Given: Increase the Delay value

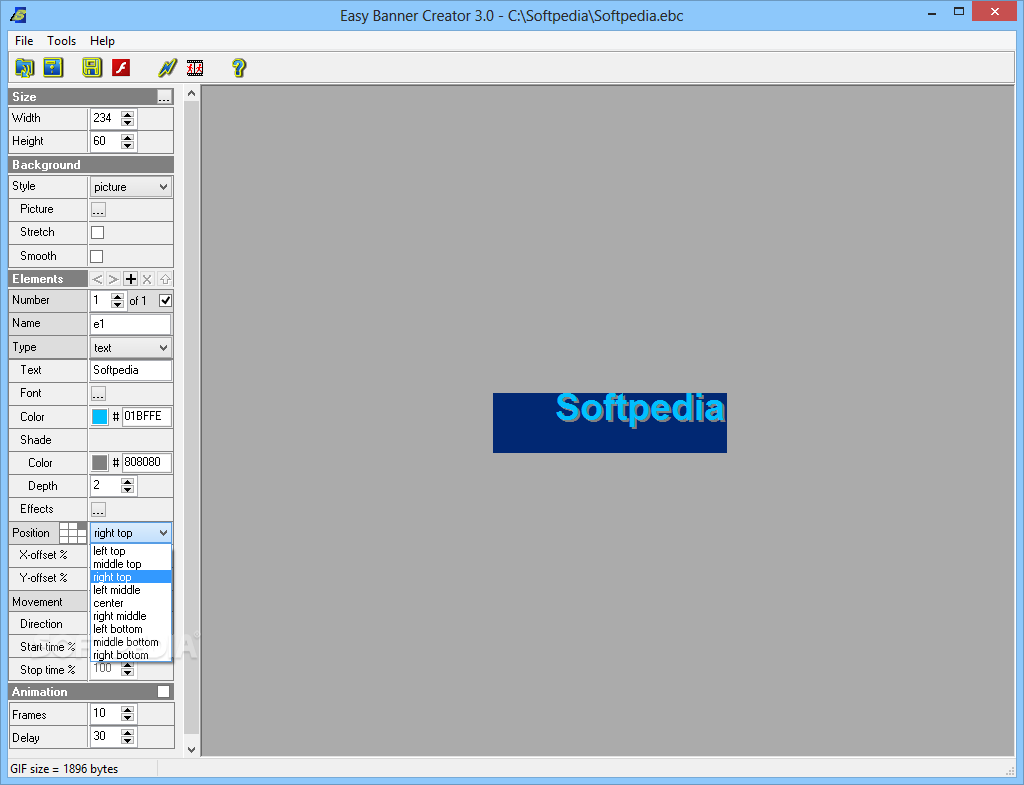Looking at the screenshot, I should 128,733.
